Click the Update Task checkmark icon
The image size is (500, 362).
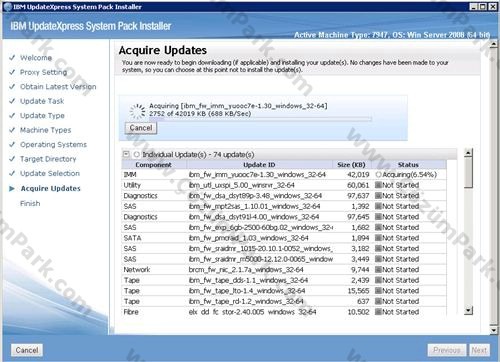coord(12,101)
